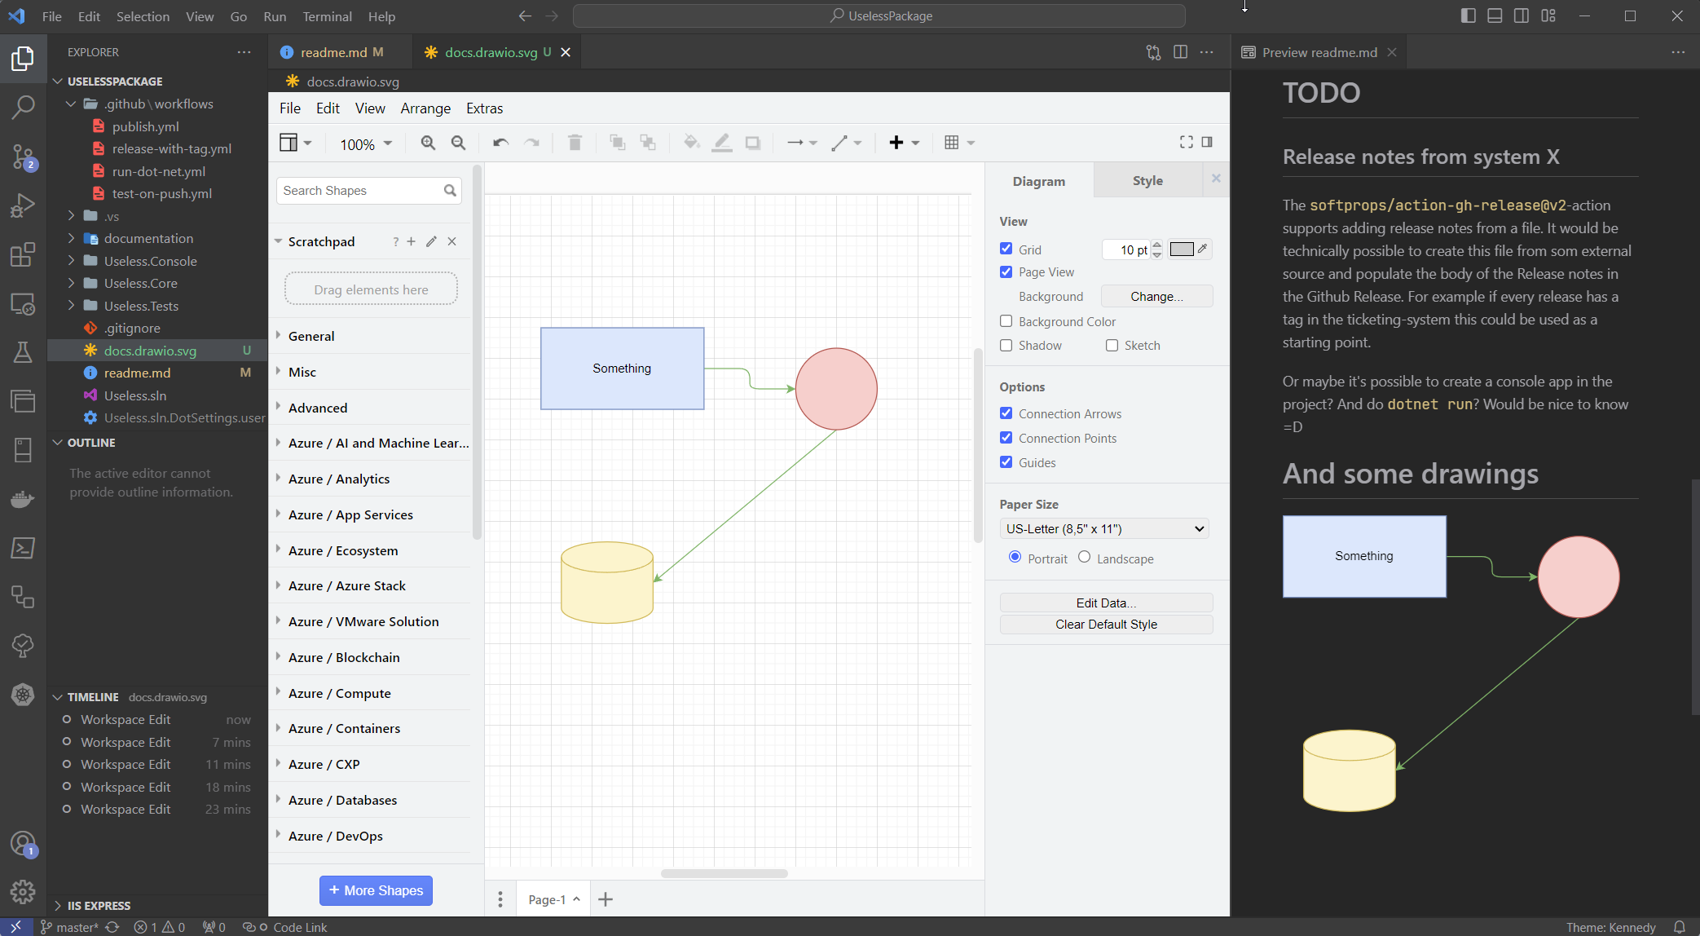The width and height of the screenshot is (1700, 936).
Task: Open the Waypoints style dropdown
Action: 846,143
